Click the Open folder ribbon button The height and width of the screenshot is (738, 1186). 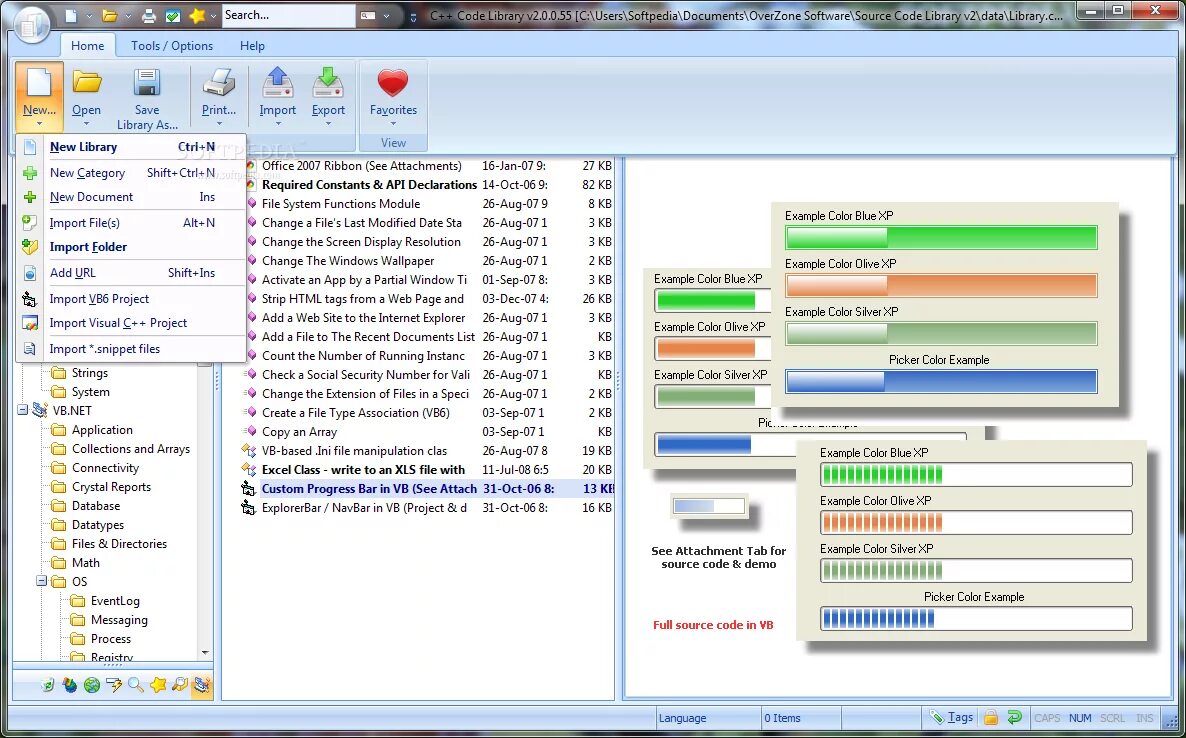pos(86,98)
